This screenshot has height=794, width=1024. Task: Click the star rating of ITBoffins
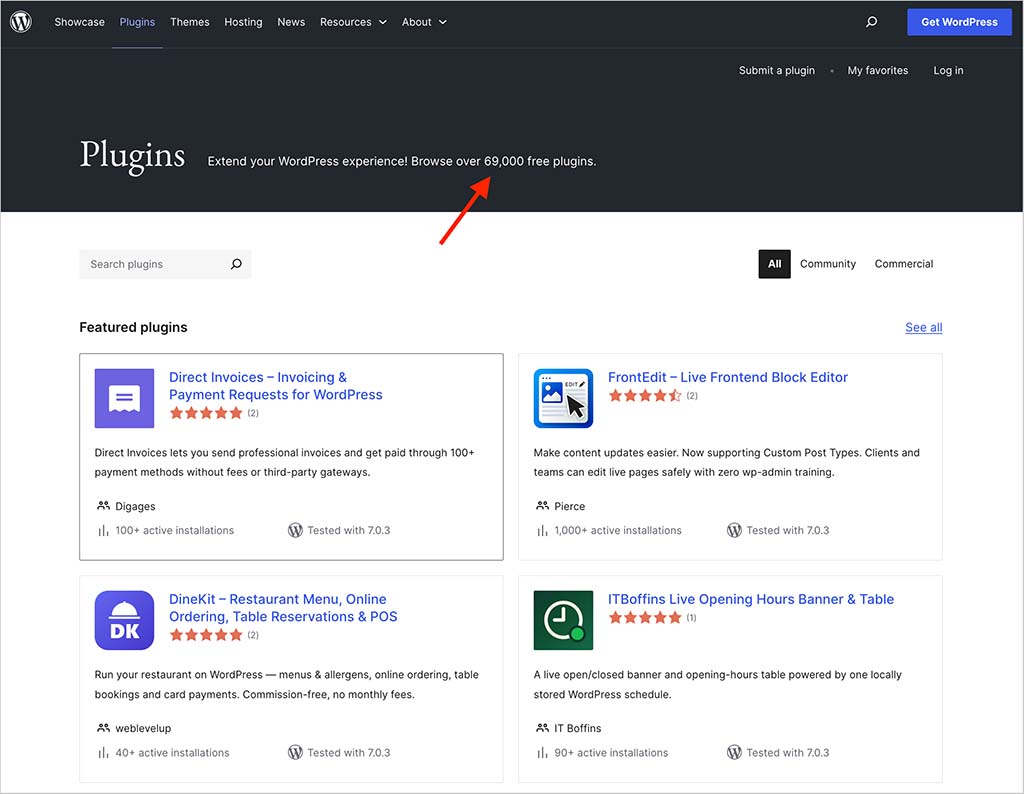tap(645, 617)
